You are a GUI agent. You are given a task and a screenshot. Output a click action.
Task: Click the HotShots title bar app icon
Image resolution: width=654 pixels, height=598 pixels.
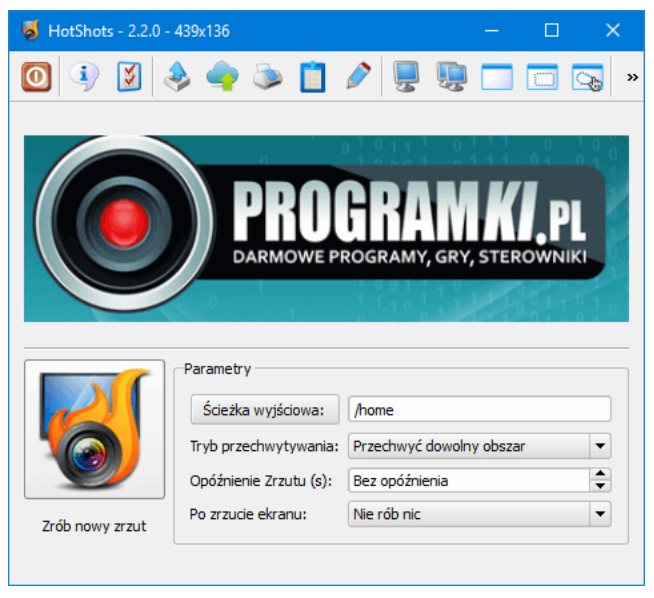pyautogui.click(x=31, y=30)
